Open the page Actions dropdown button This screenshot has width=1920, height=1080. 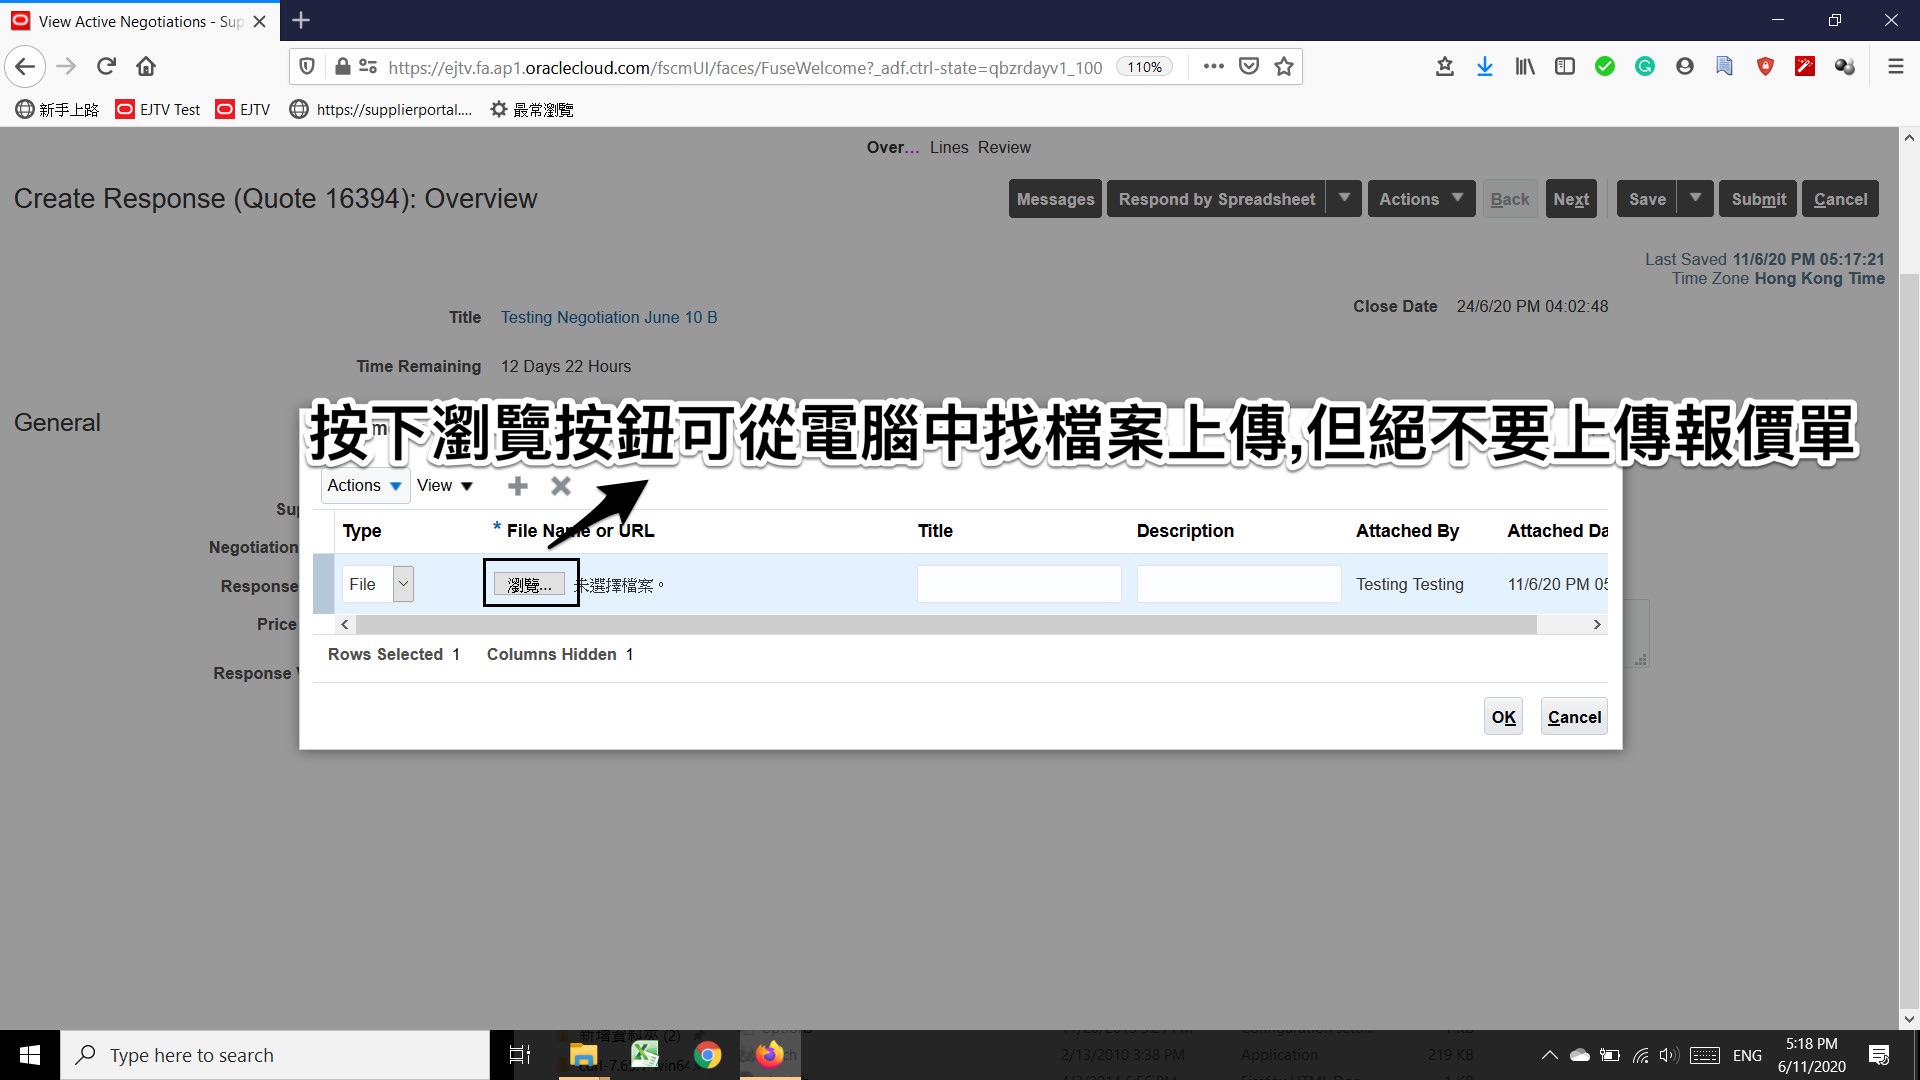coord(1421,199)
